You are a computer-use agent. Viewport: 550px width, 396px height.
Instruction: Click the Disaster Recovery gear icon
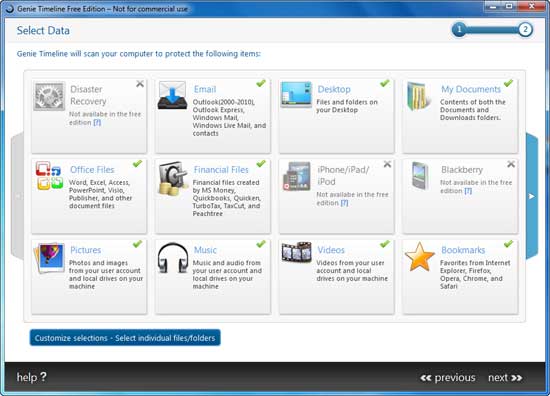(x=49, y=96)
